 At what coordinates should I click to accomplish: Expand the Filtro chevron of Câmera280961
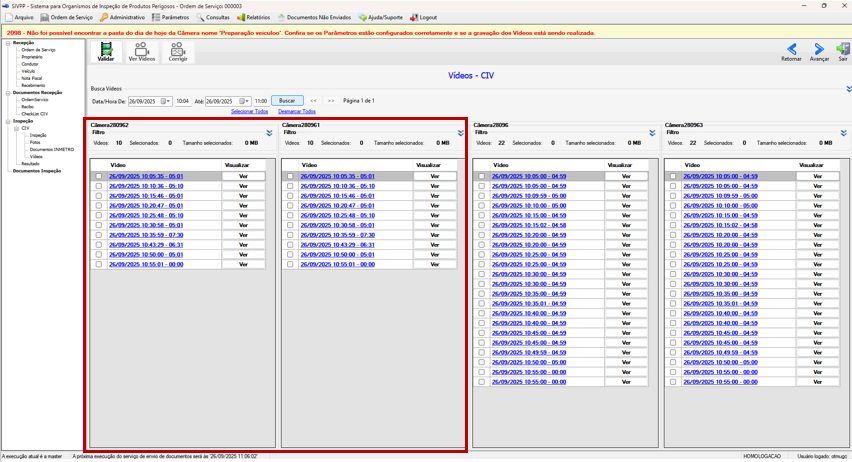click(461, 133)
